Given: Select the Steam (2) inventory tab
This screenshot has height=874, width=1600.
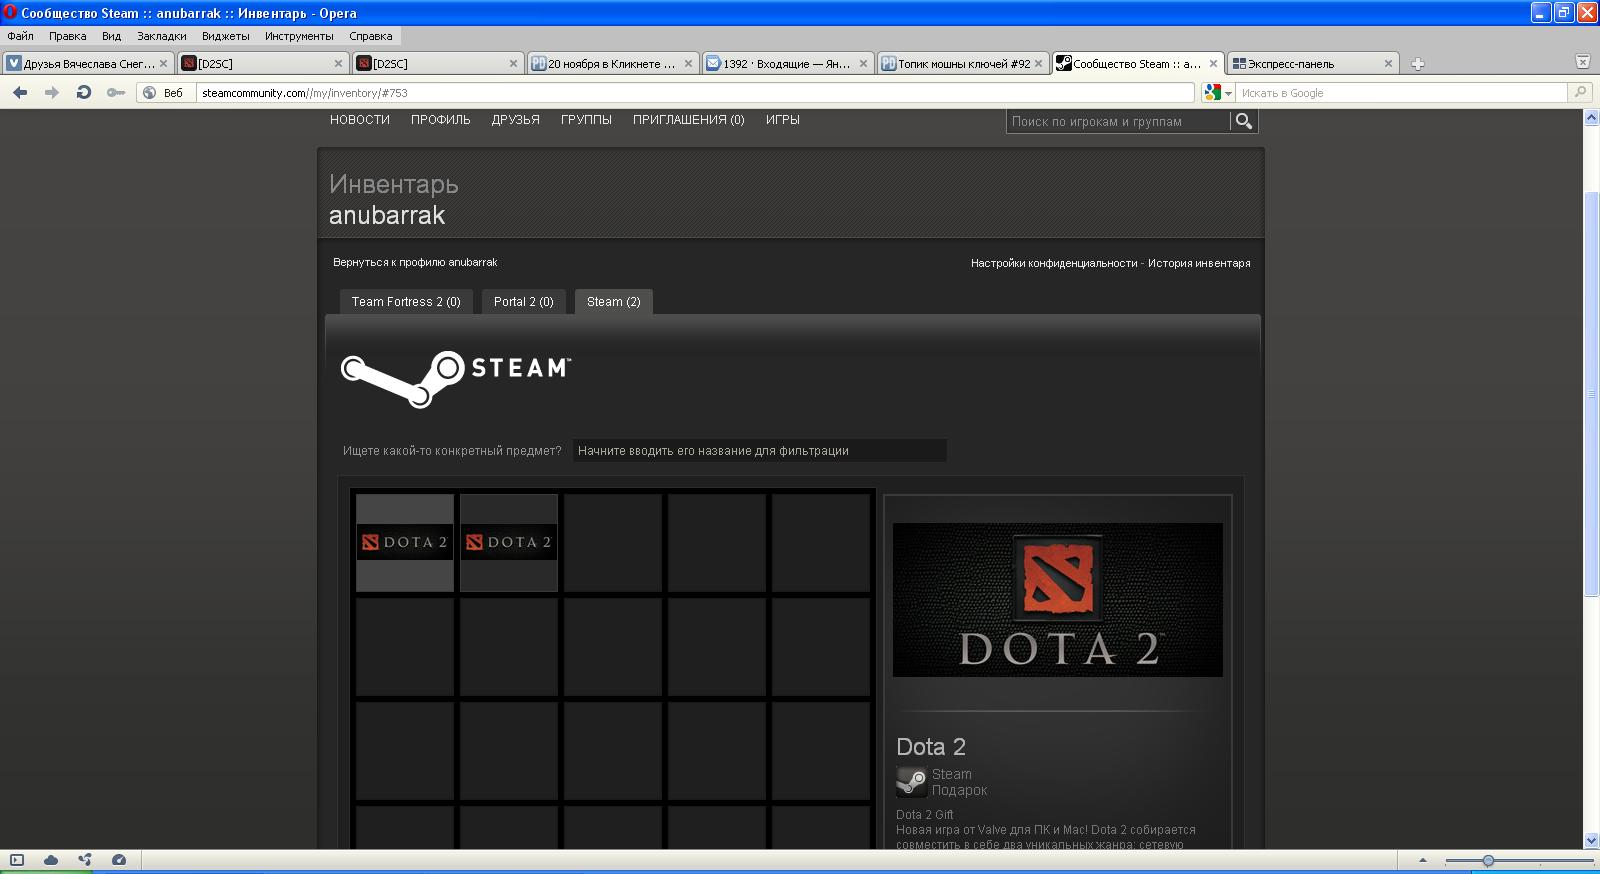Looking at the screenshot, I should pos(614,301).
